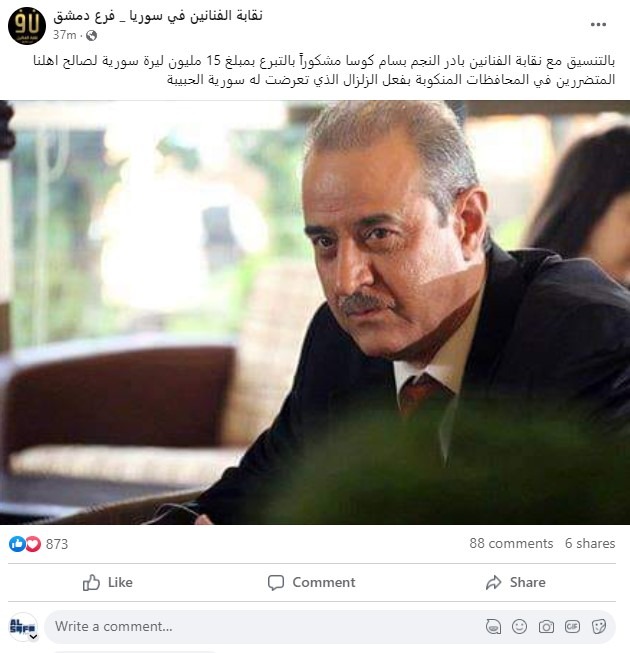Click the blue thumbs-up reaction icon
The image size is (630, 653).
coord(17,544)
